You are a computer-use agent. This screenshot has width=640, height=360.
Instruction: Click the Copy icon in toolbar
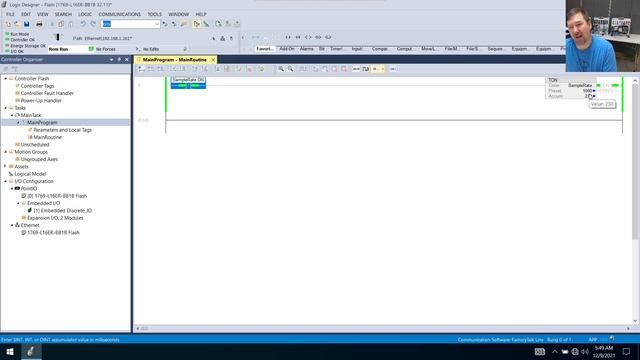pyautogui.click(x=61, y=24)
